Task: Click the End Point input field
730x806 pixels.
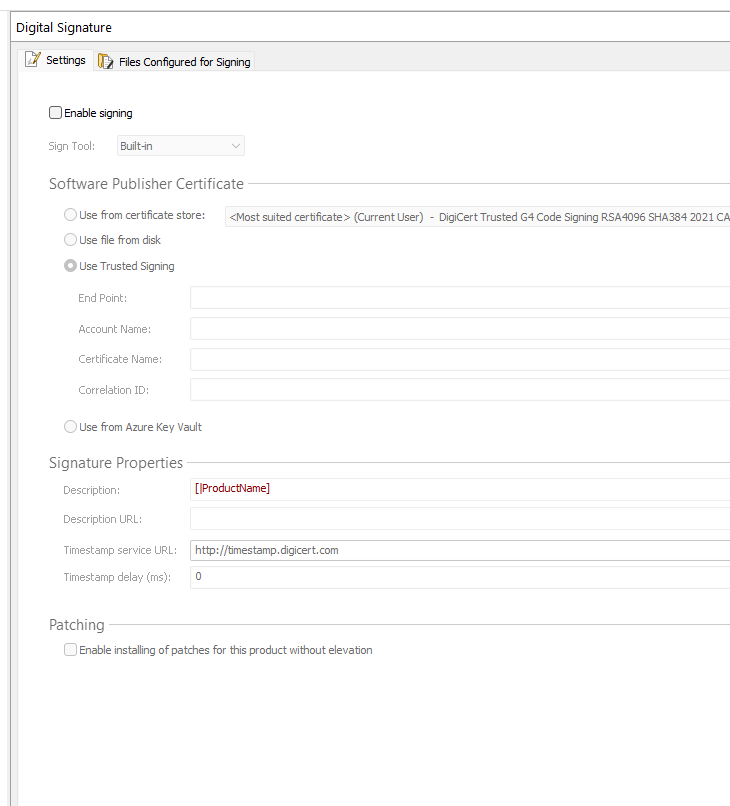Action: 460,298
